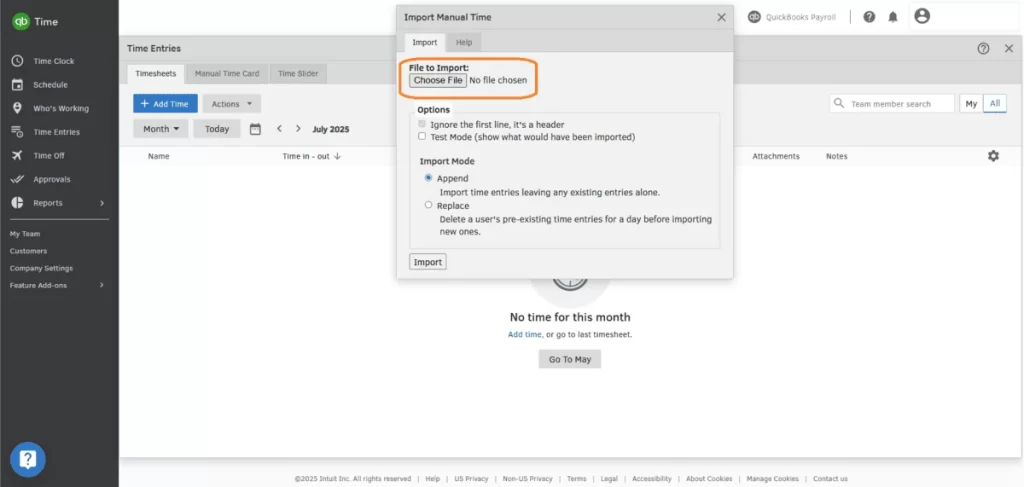Select the Import tab in dialog

(x=424, y=42)
